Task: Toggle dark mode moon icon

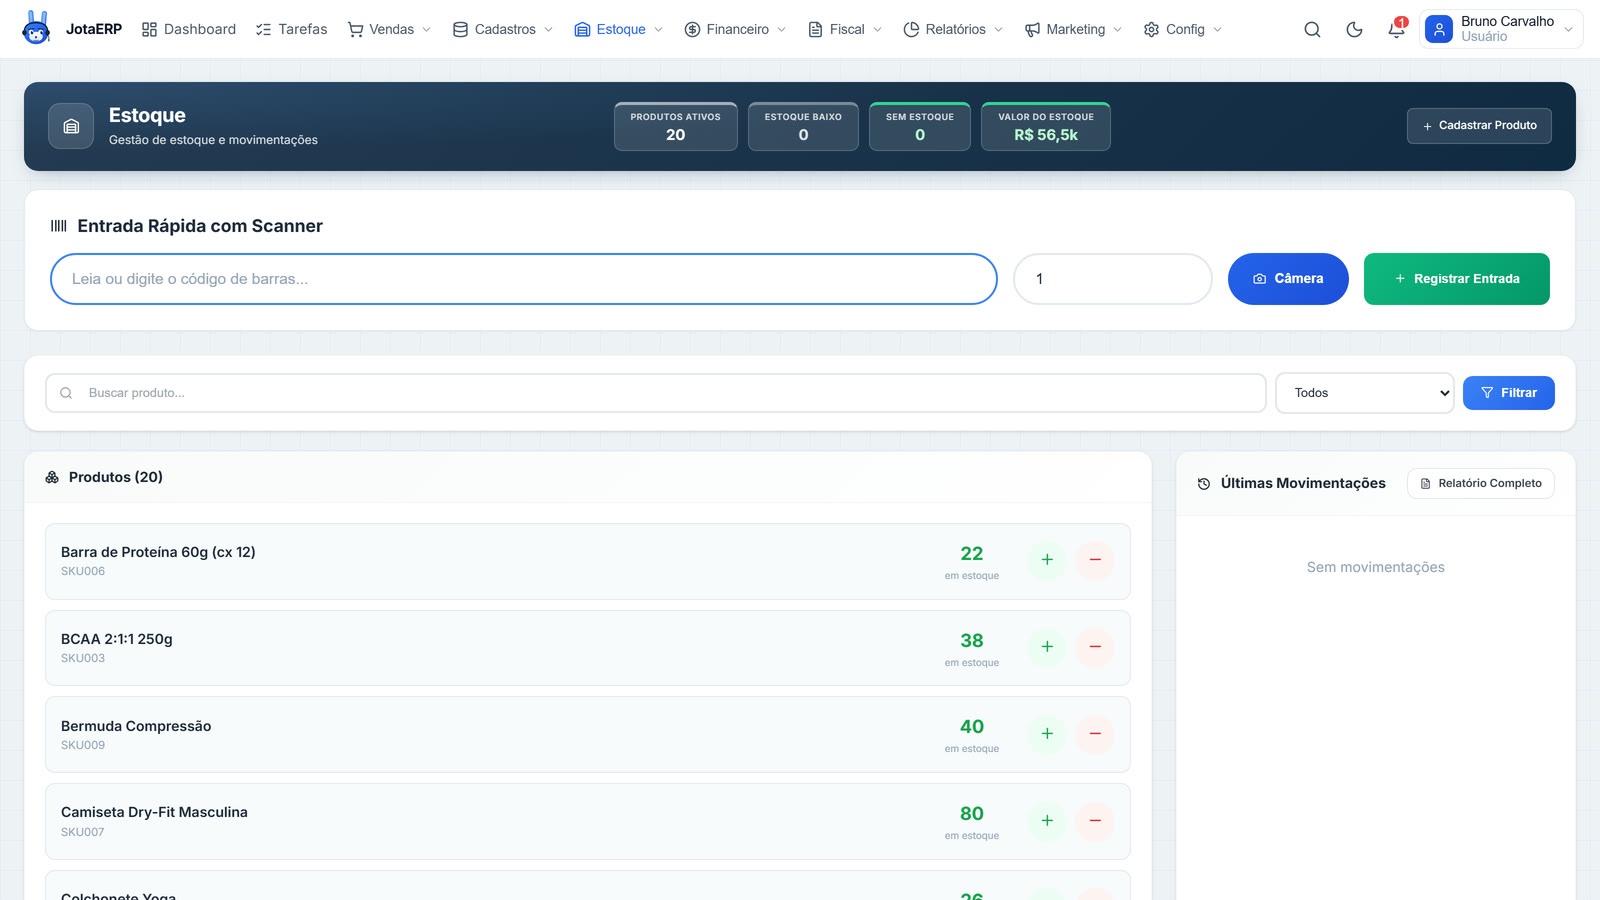Action: [x=1354, y=29]
